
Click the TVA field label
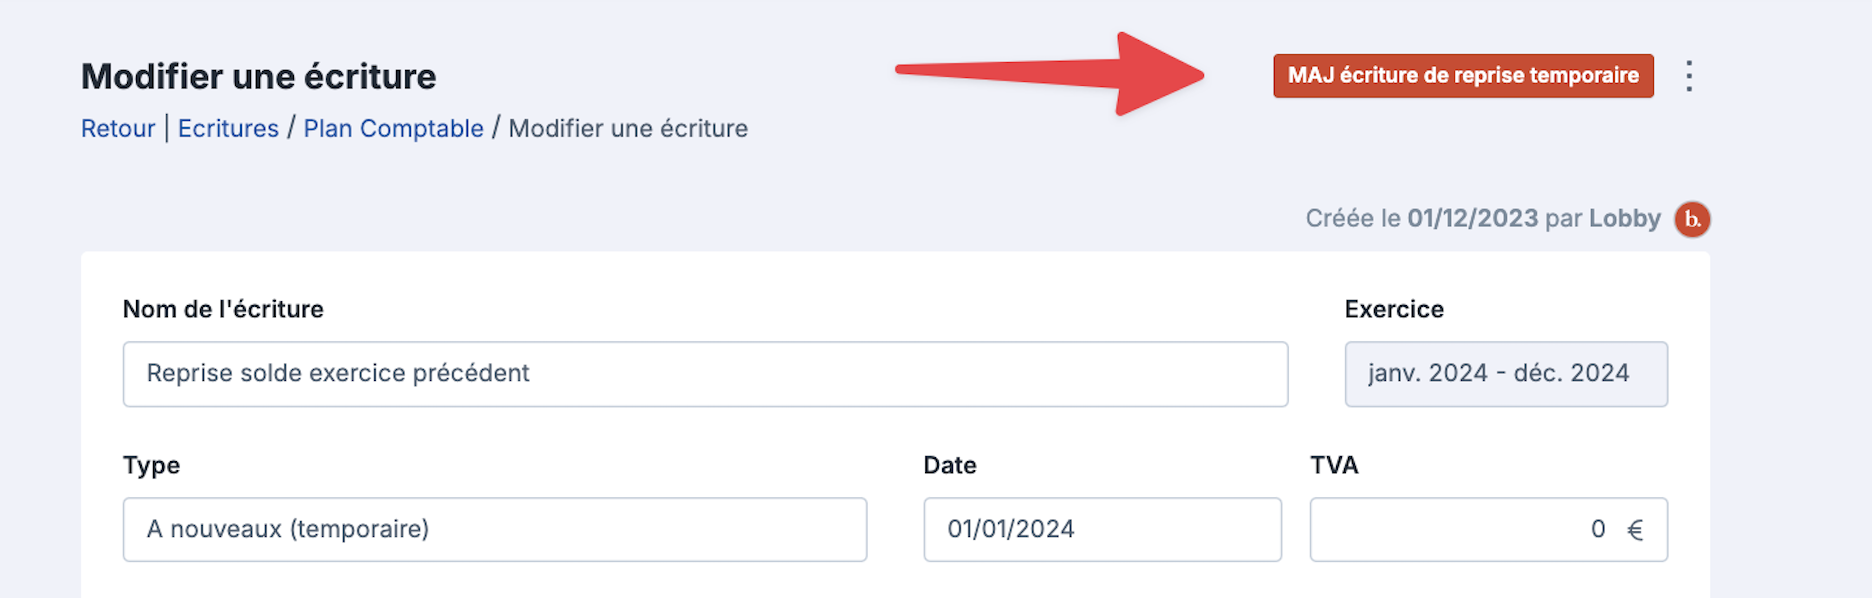click(1334, 465)
